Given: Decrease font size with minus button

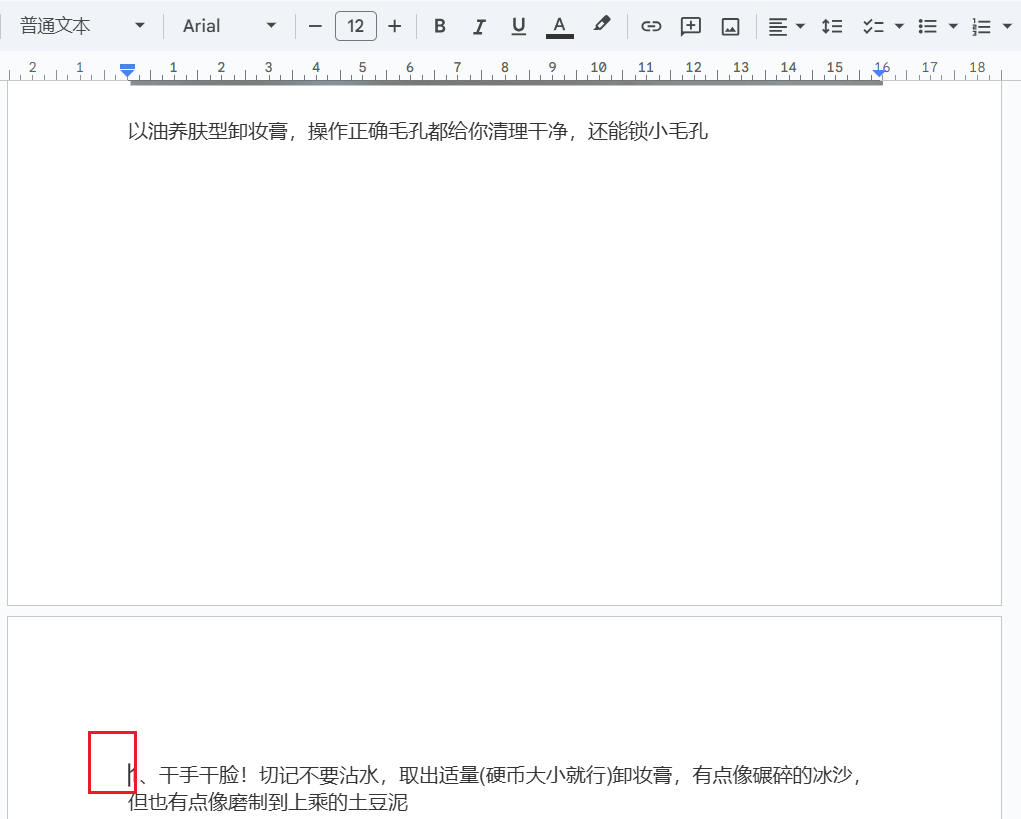Looking at the screenshot, I should click(316, 26).
